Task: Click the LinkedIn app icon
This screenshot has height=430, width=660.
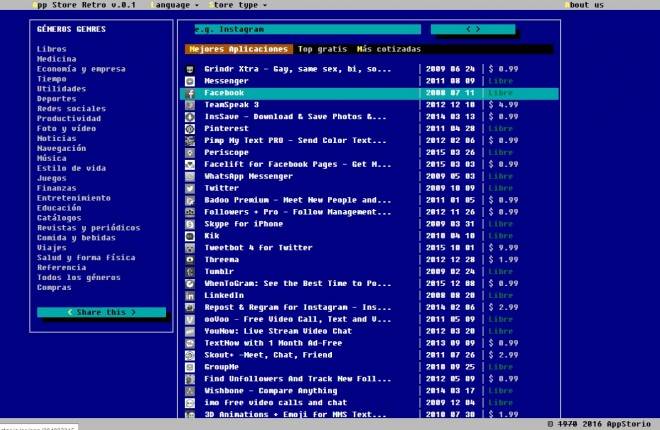Action: 190,296
